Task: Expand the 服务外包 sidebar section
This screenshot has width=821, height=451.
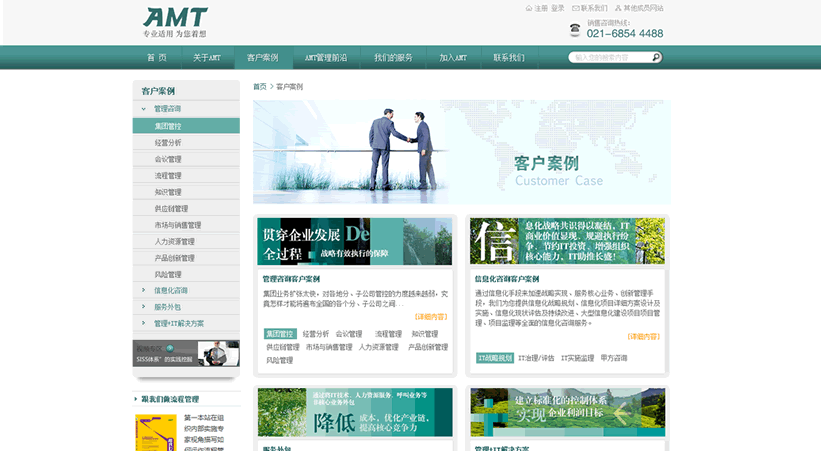Action: (167, 307)
